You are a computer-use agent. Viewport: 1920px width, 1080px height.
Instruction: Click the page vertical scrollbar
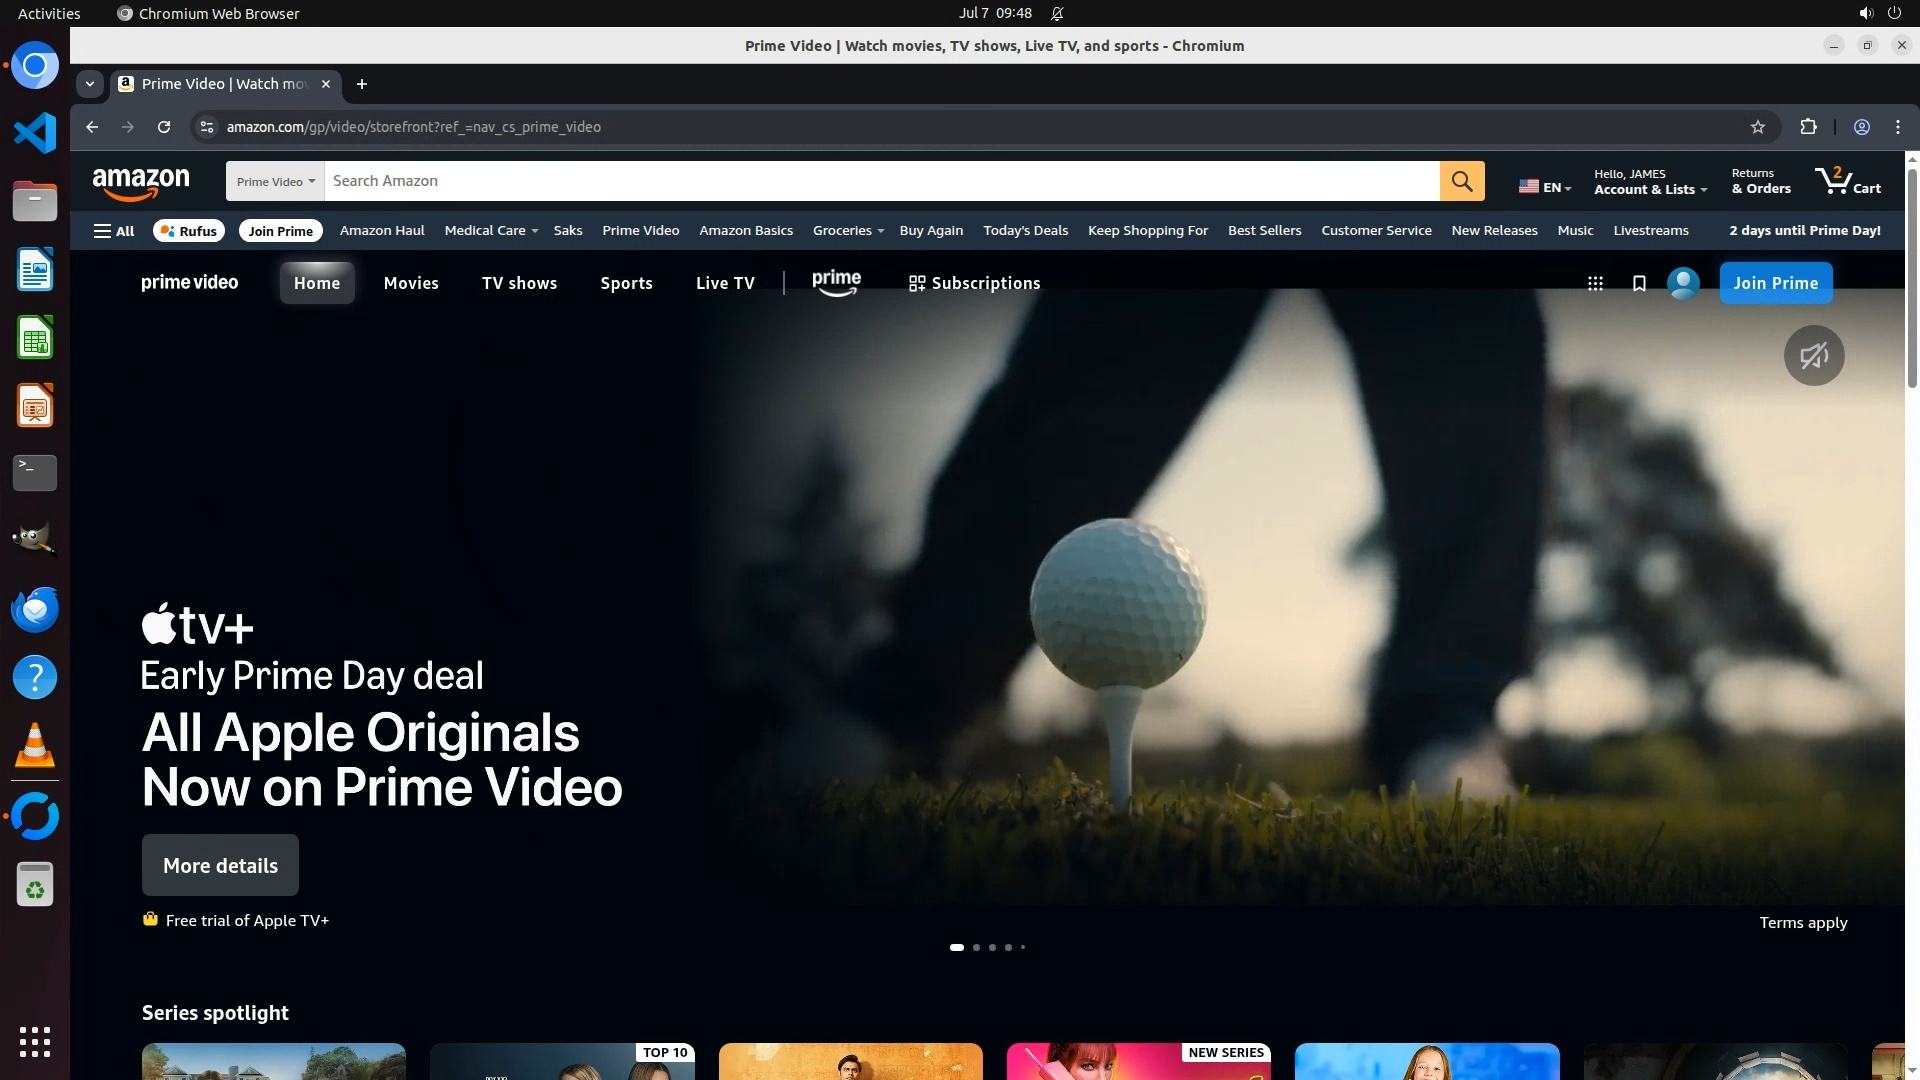(1912, 280)
